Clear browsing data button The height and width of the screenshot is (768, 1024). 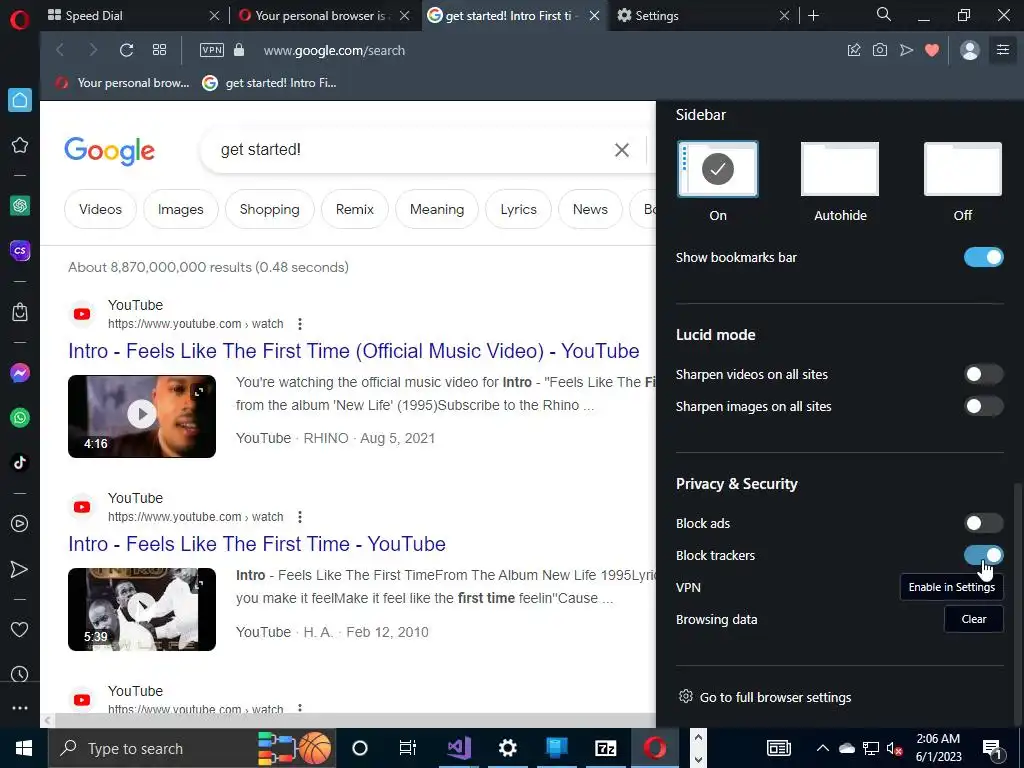point(974,619)
